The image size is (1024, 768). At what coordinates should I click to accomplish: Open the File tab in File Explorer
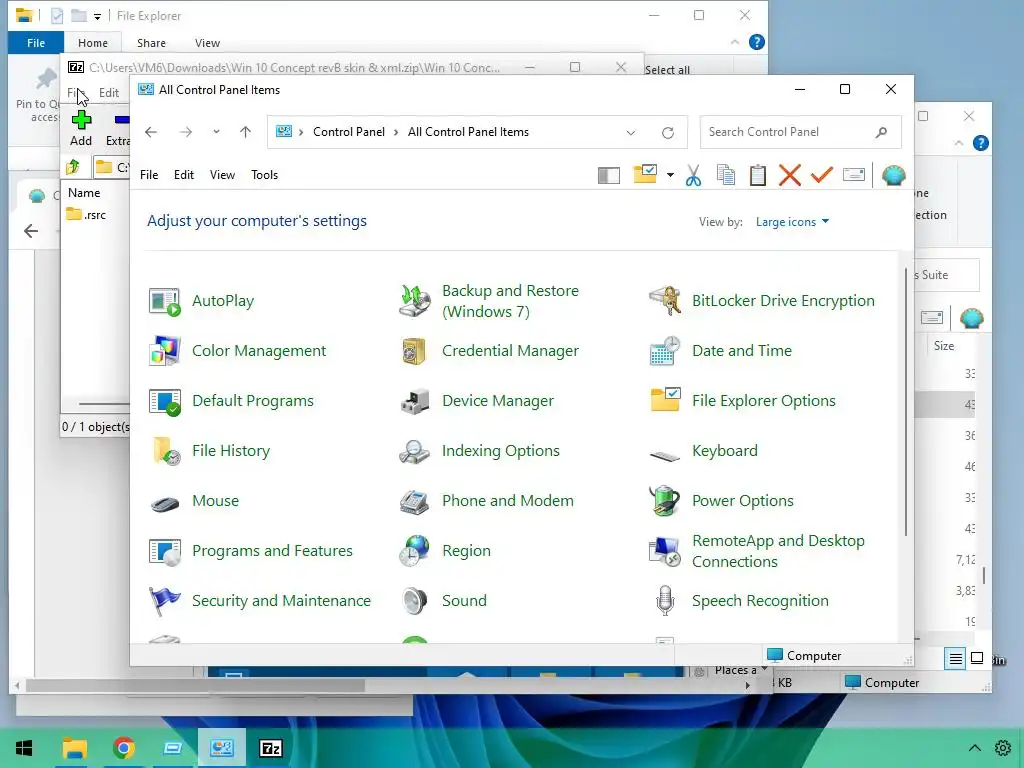pyautogui.click(x=36, y=43)
